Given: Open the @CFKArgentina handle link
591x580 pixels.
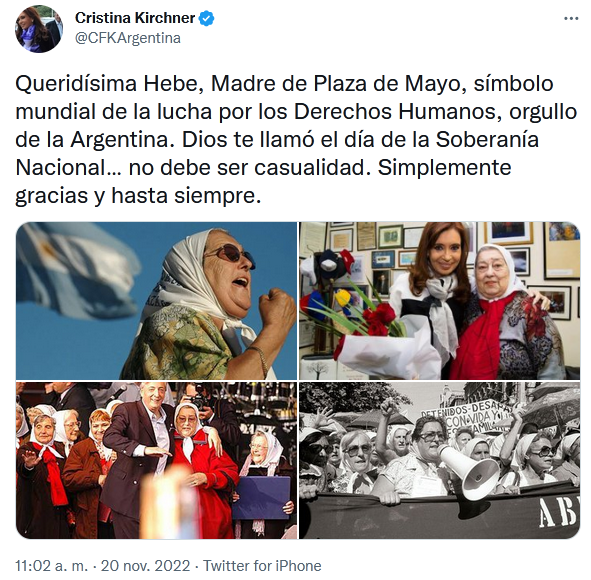Looking at the screenshot, I should click(x=128, y=38).
